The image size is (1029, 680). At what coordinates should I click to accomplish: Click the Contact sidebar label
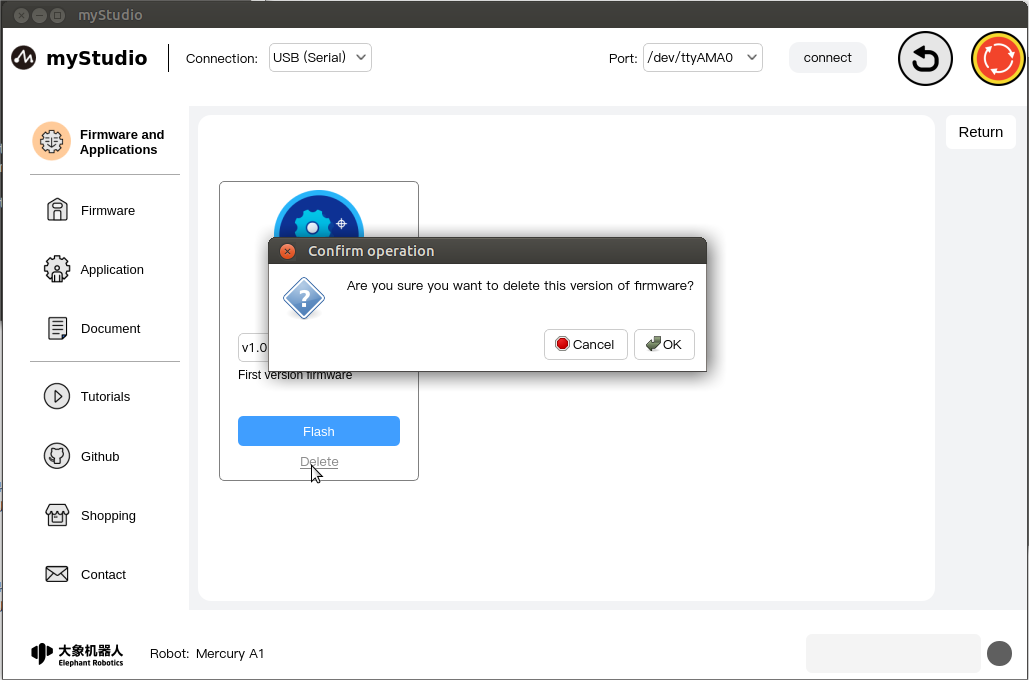point(103,574)
